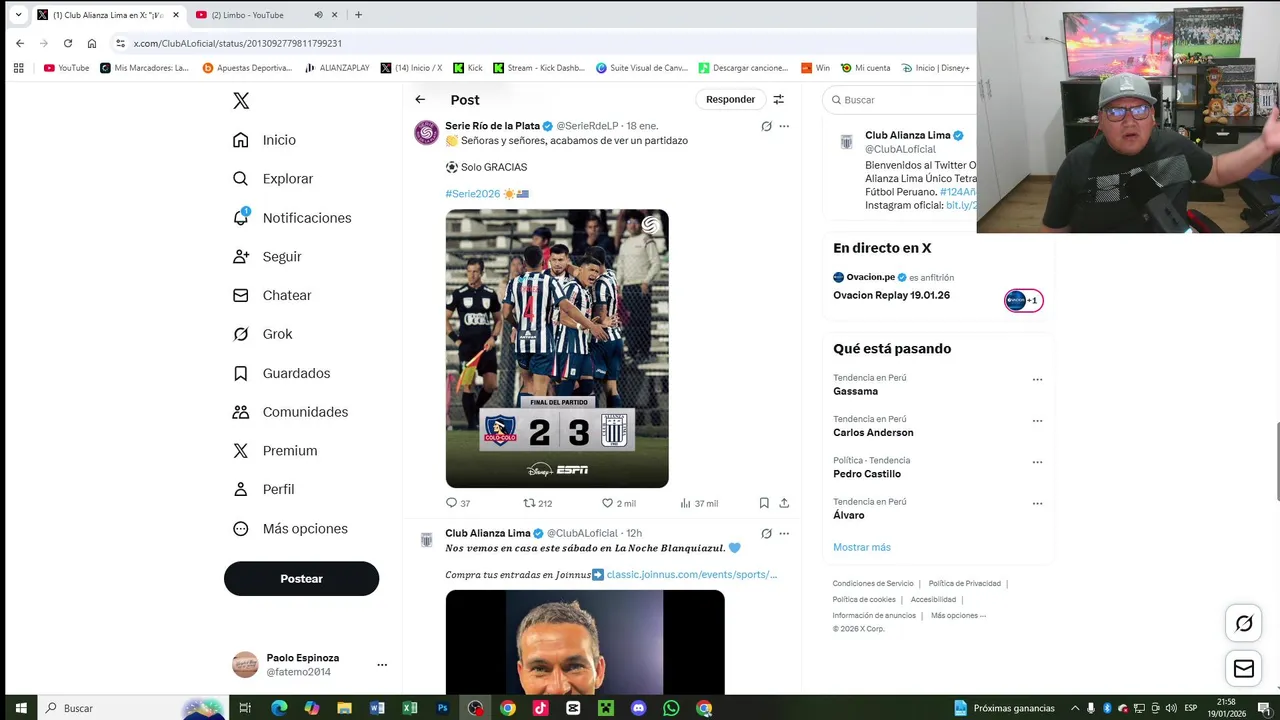This screenshot has height=720, width=1280.
Task: Click the Postear button
Action: pyautogui.click(x=301, y=578)
